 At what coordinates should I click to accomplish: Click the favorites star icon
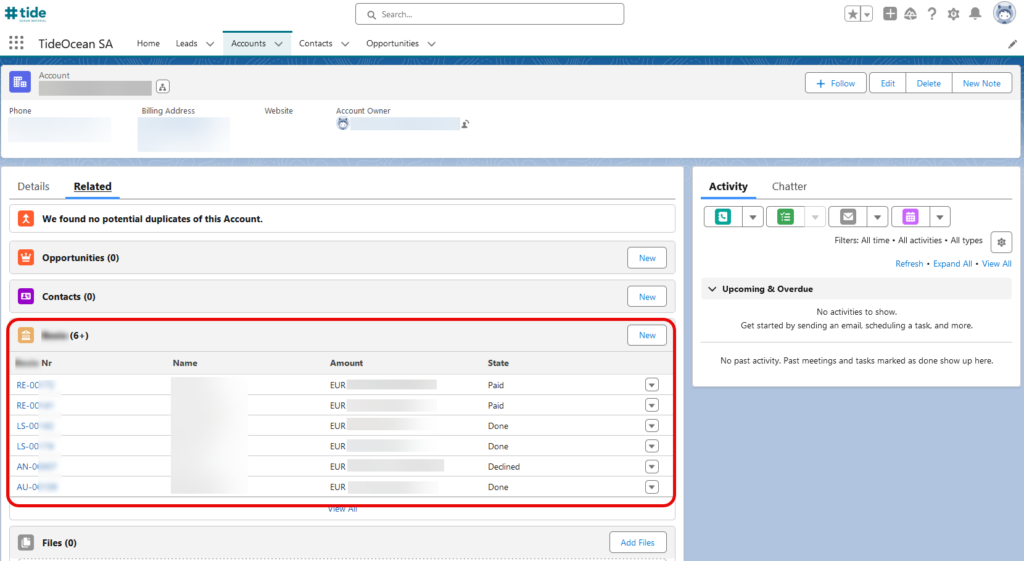852,14
